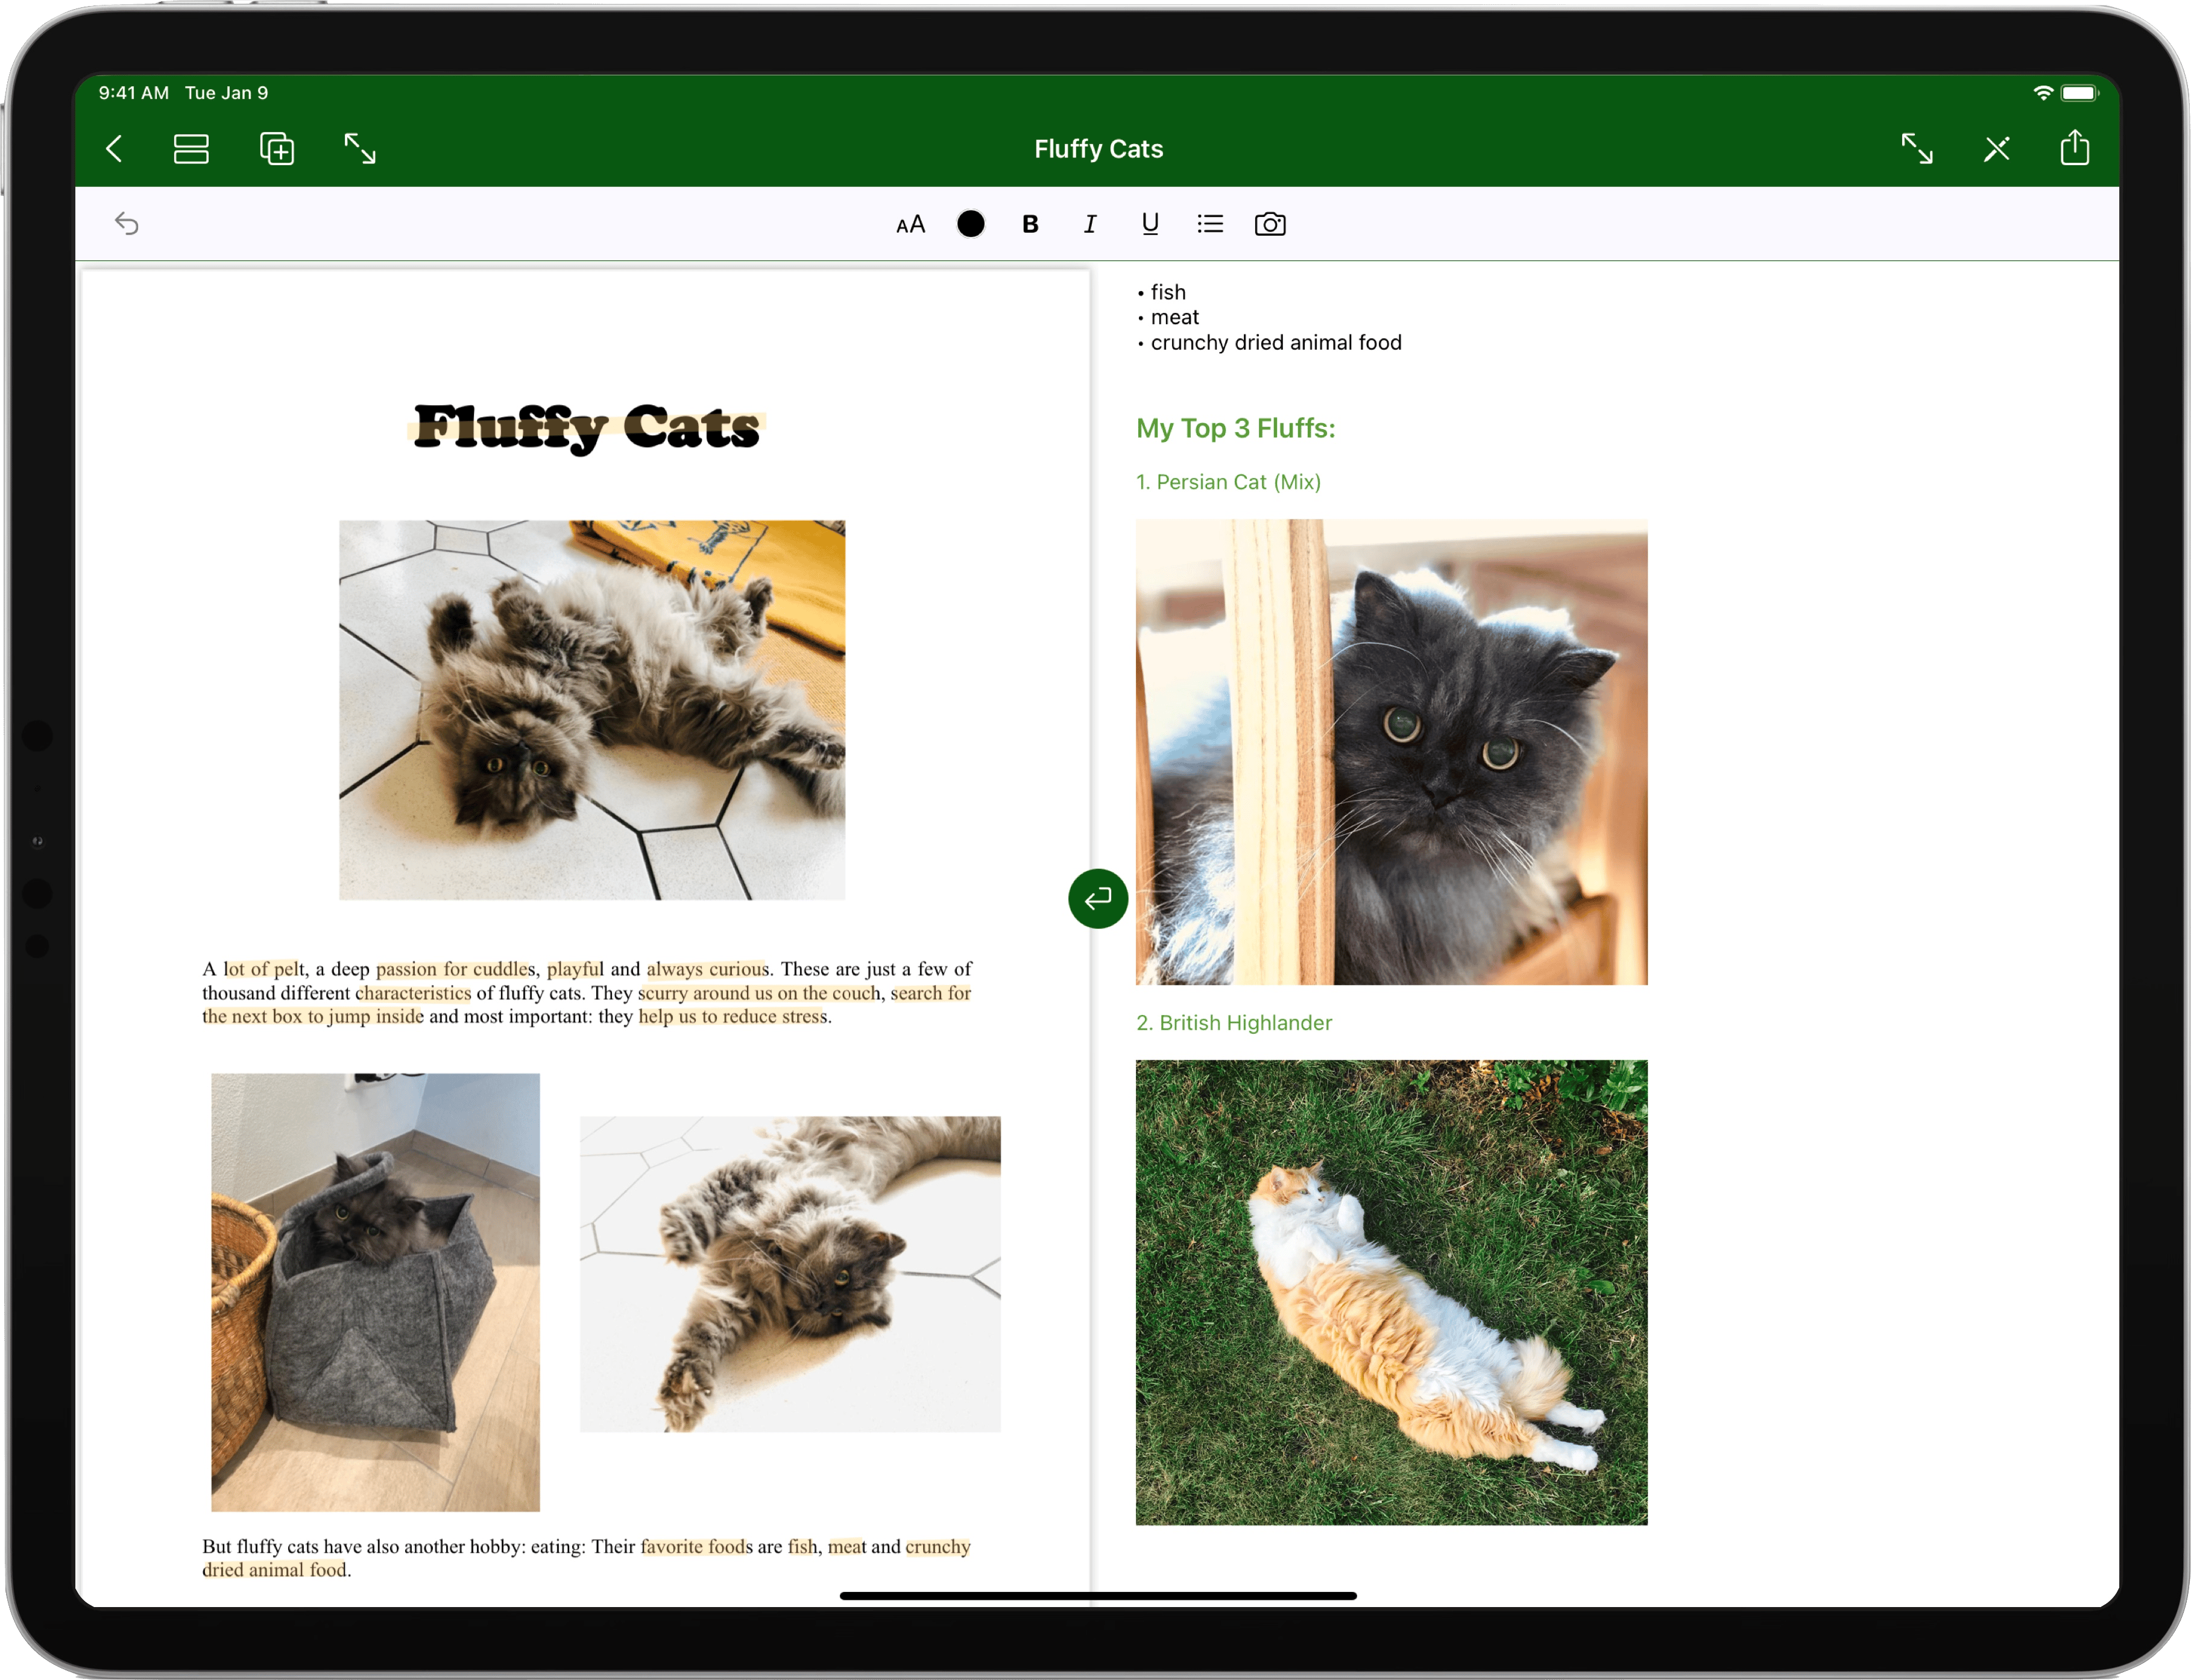Insert a bulleted list
2191x1680 pixels.
click(1210, 224)
